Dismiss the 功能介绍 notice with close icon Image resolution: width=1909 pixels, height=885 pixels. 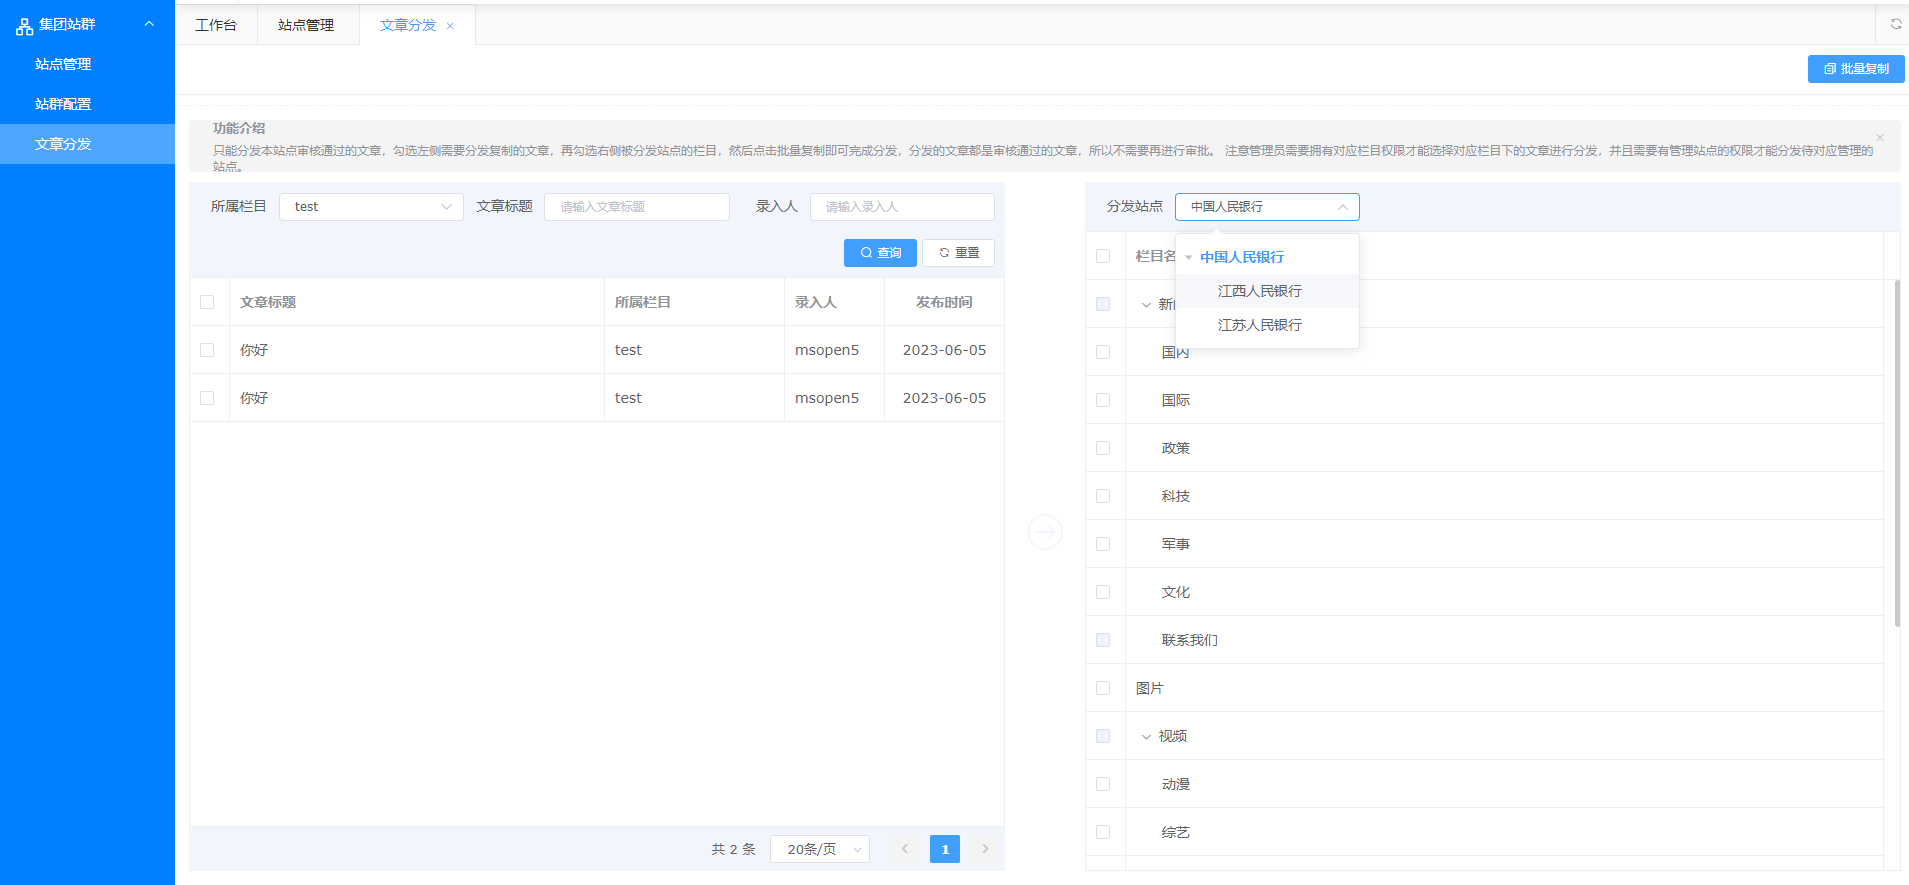tap(1880, 138)
